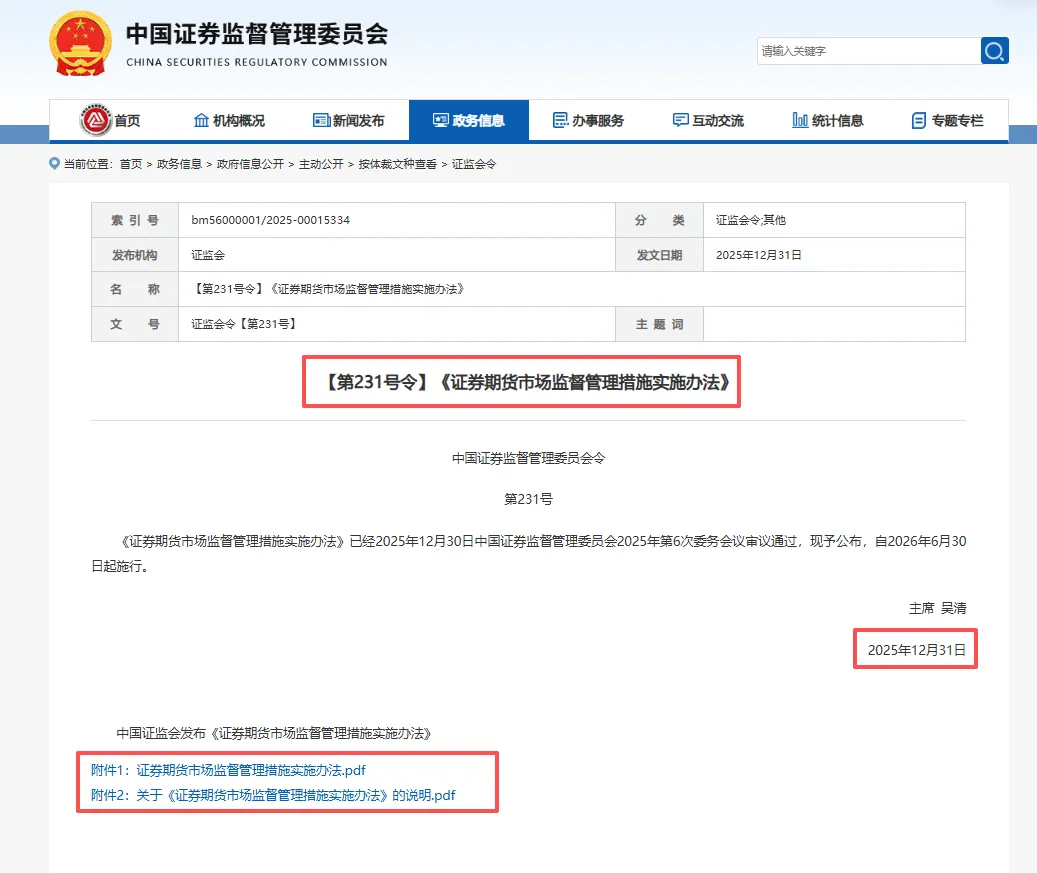Viewport: 1037px width, 873px height.
Task: Open 政务信息 breadcrumb link
Action: click(179, 164)
